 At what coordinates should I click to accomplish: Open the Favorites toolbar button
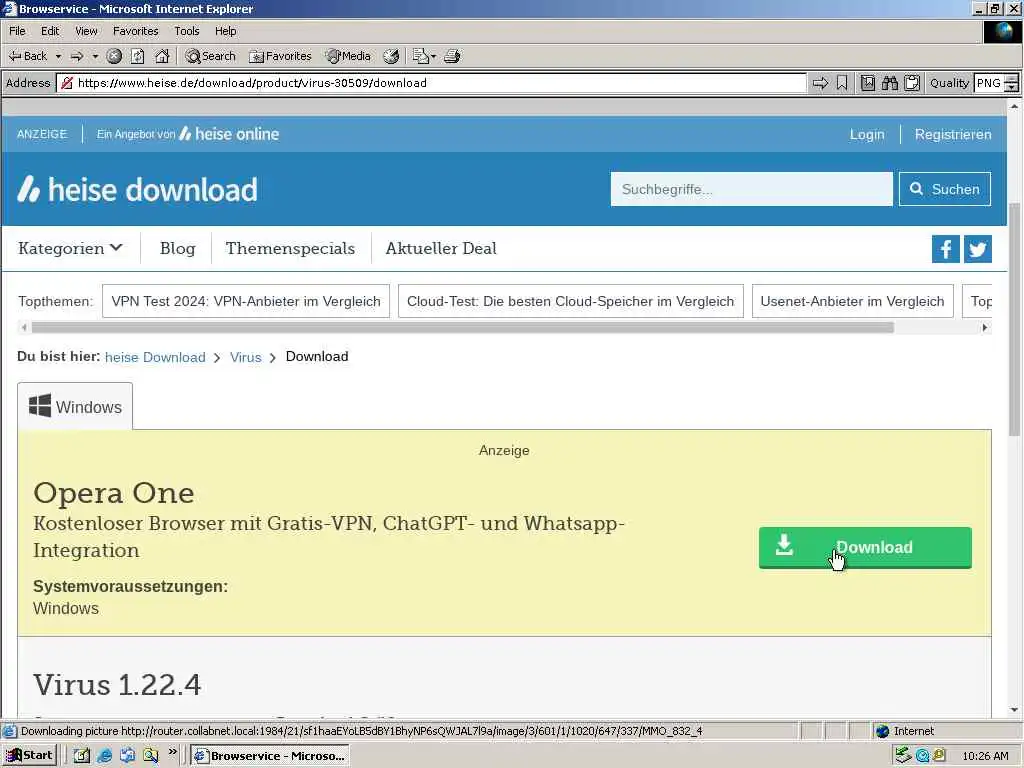[x=281, y=56]
